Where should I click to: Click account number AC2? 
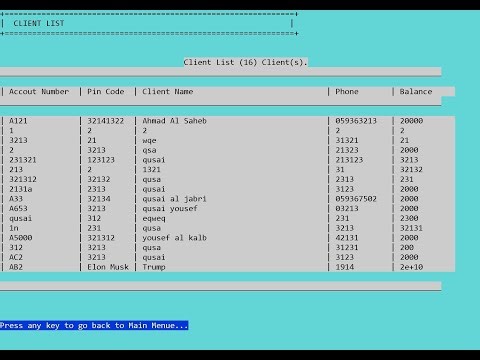[x=16, y=257]
